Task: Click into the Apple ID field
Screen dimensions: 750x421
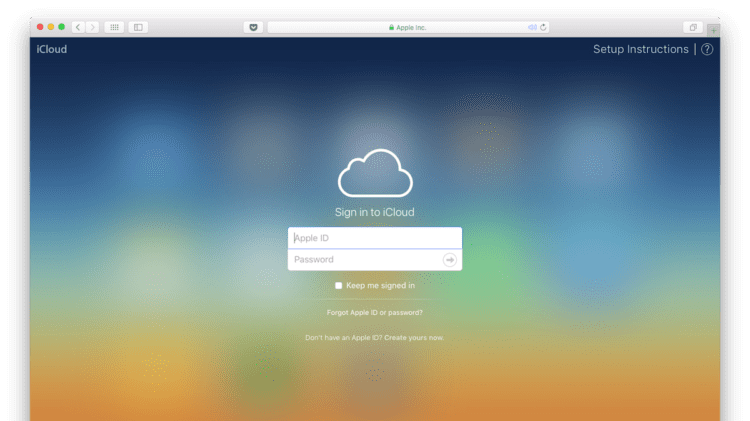Action: [x=375, y=238]
